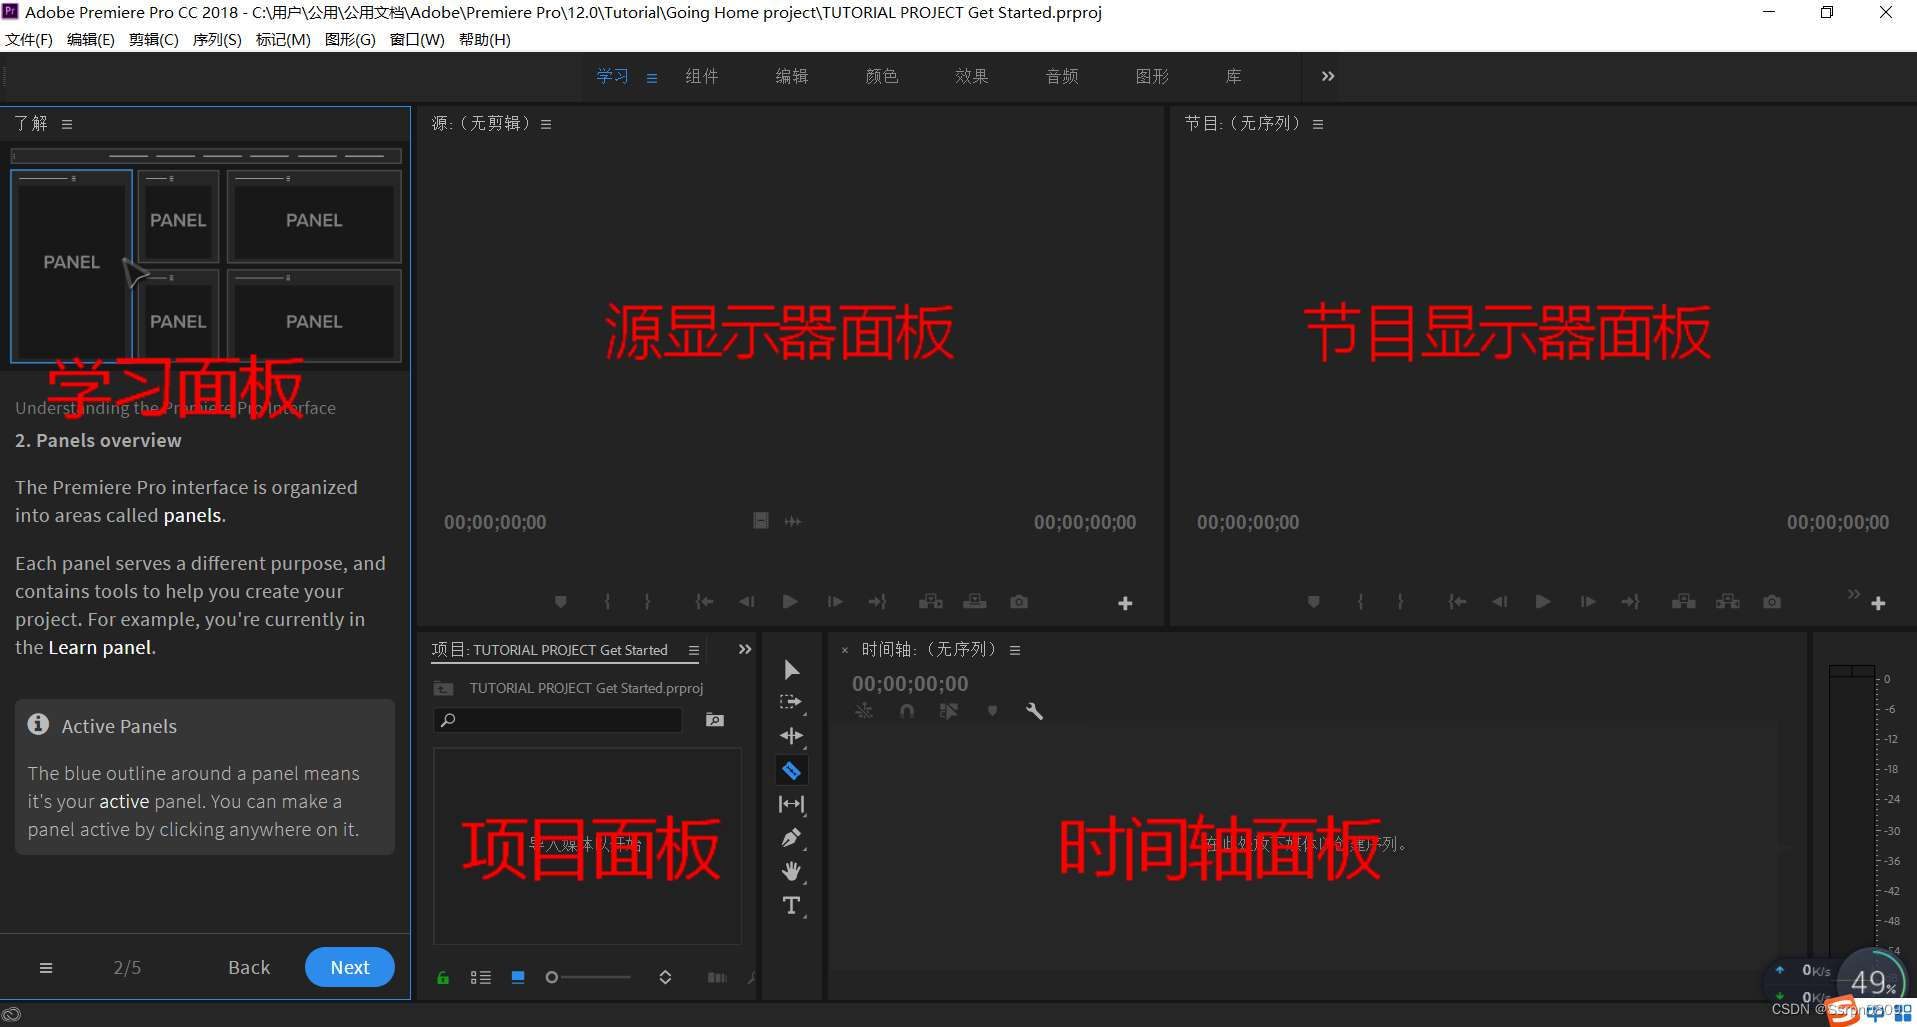
Task: Show the overflow workspaces chevron
Action: 1328,76
